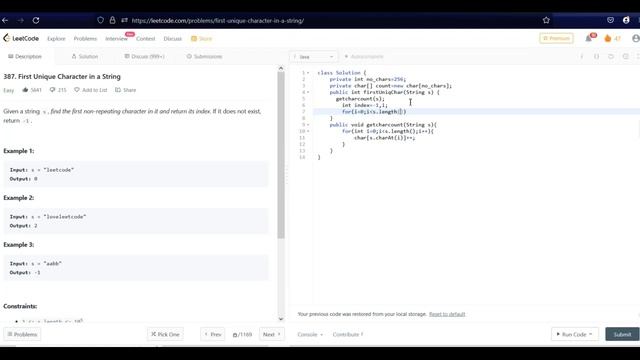This screenshot has height=360, width=640.
Task: Switch to the Submissions tab
Action: tap(204, 56)
